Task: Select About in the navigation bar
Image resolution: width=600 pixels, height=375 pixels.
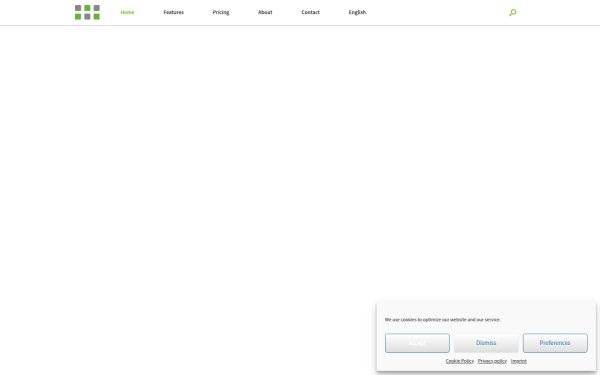Action: pyautogui.click(x=265, y=12)
